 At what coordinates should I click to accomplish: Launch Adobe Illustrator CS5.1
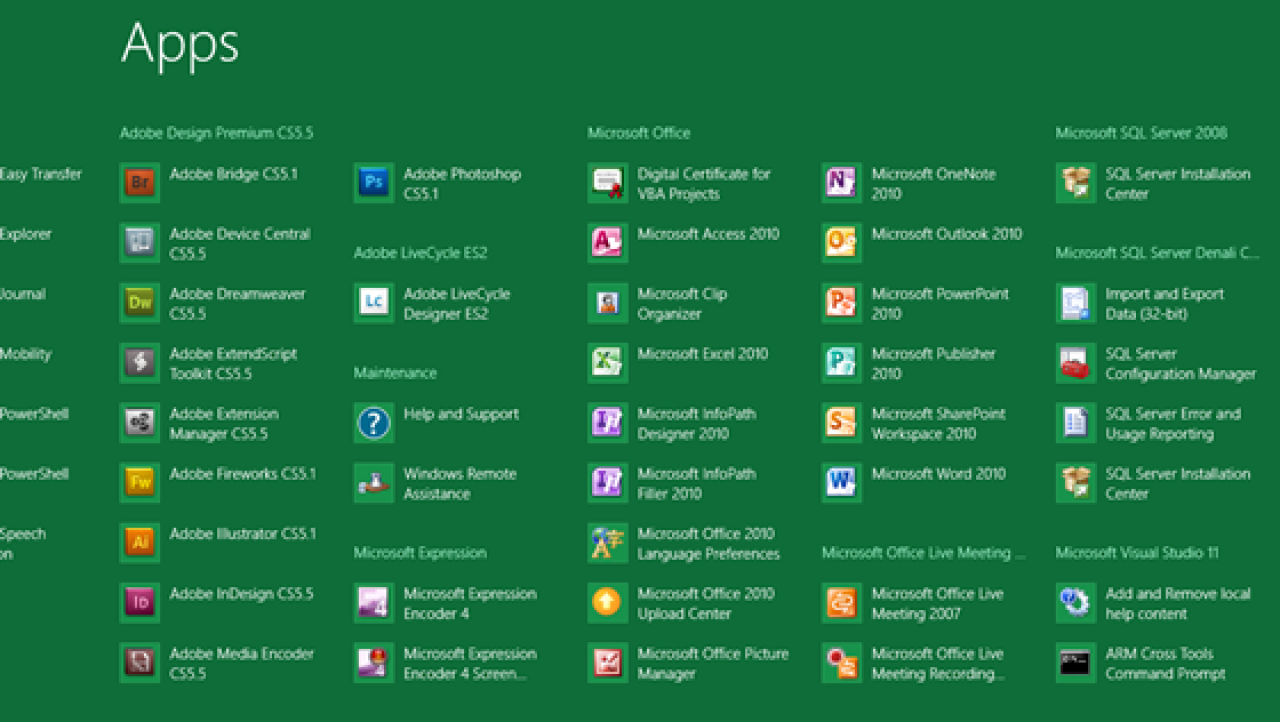pyautogui.click(x=218, y=543)
